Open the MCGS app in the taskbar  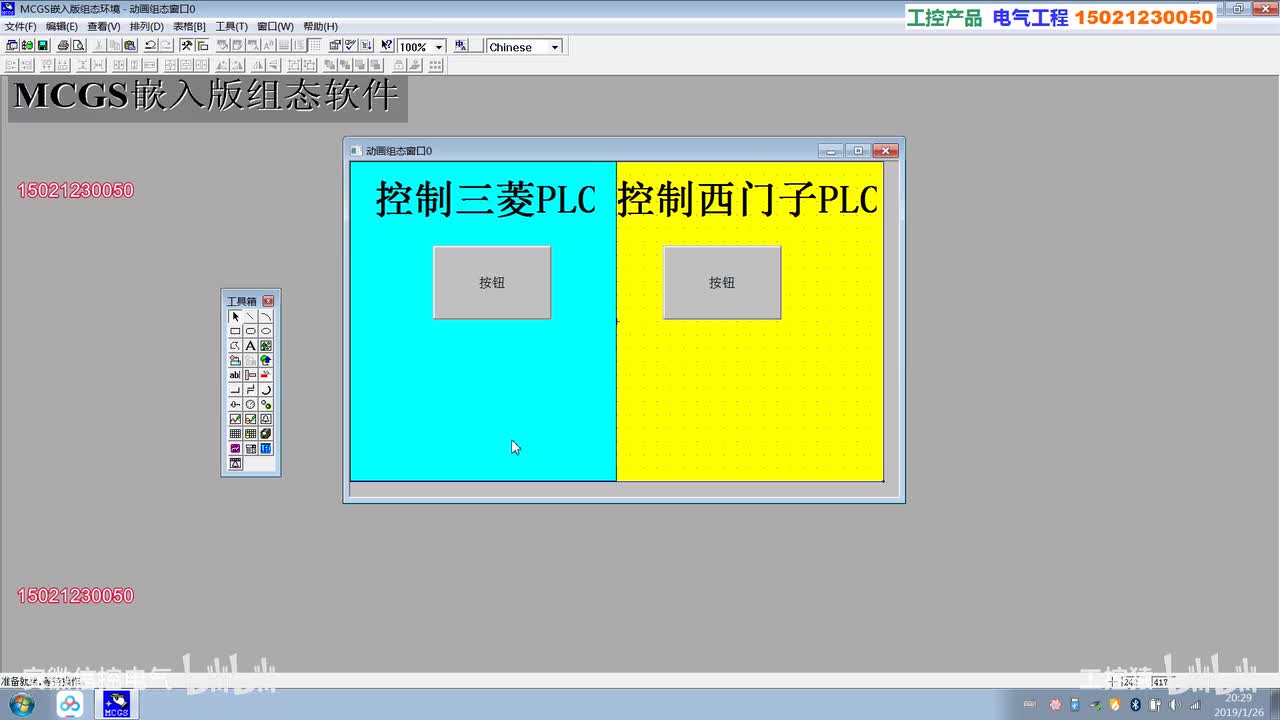[x=117, y=704]
